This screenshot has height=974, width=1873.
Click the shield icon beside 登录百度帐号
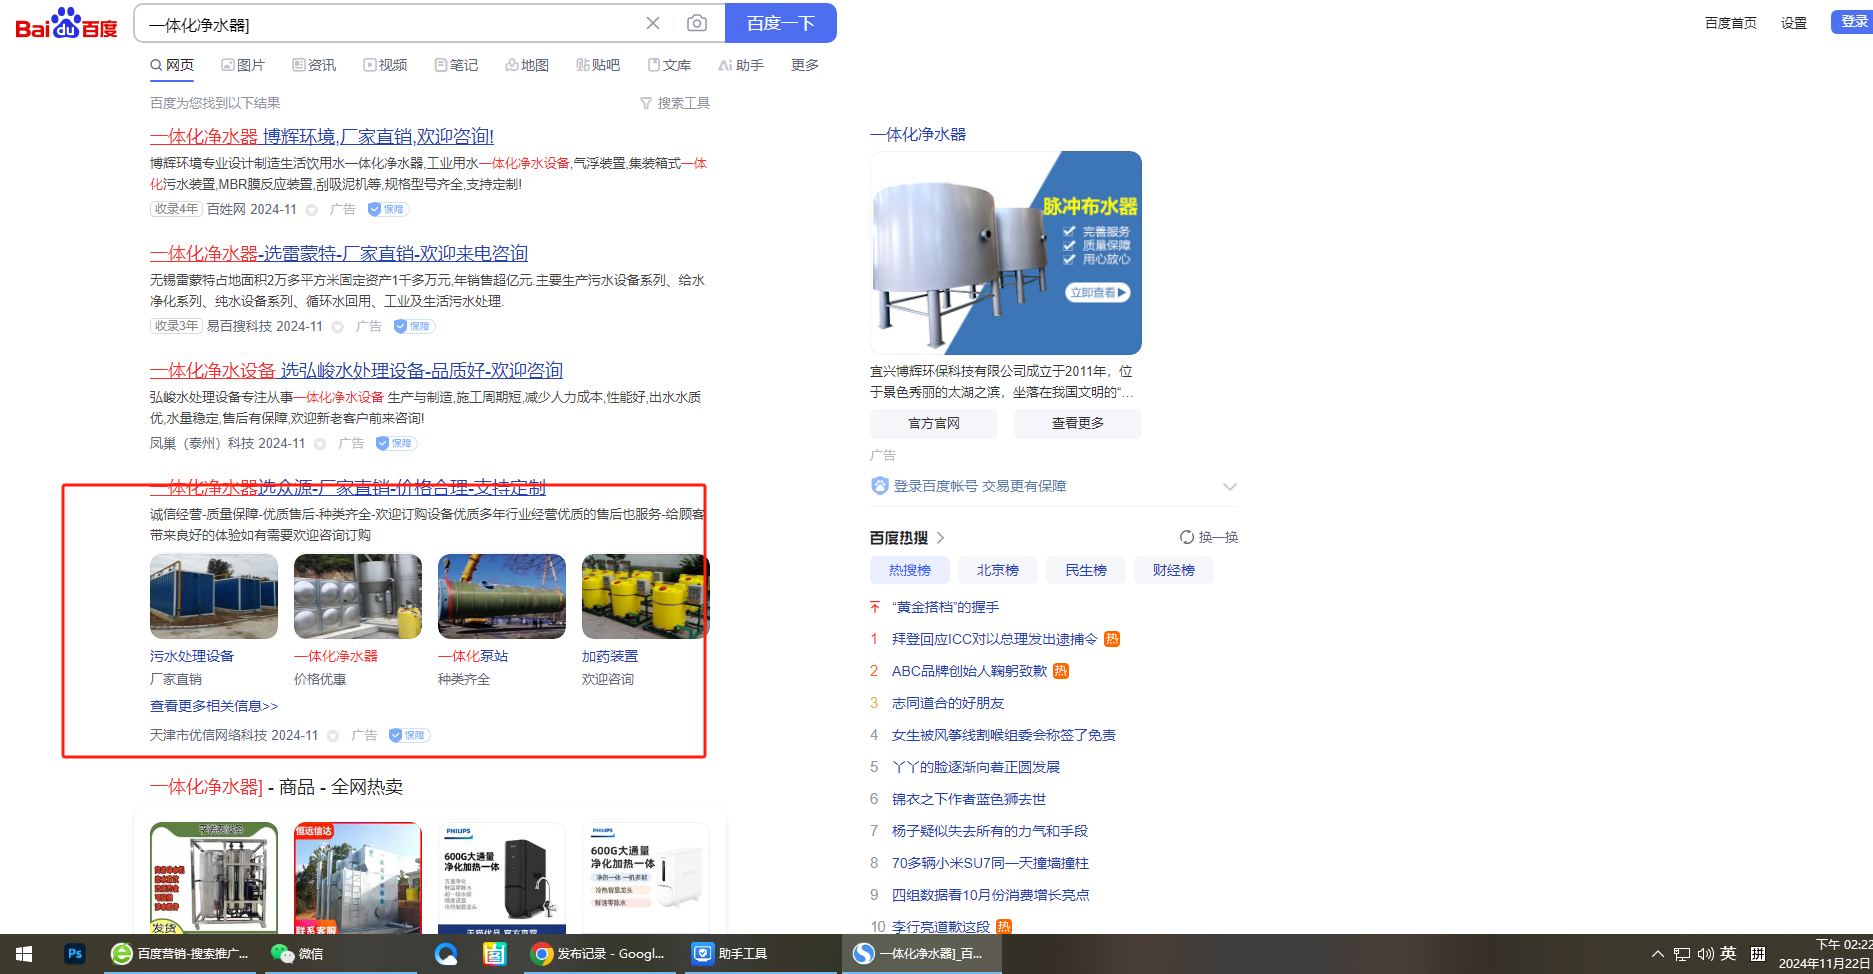(880, 486)
